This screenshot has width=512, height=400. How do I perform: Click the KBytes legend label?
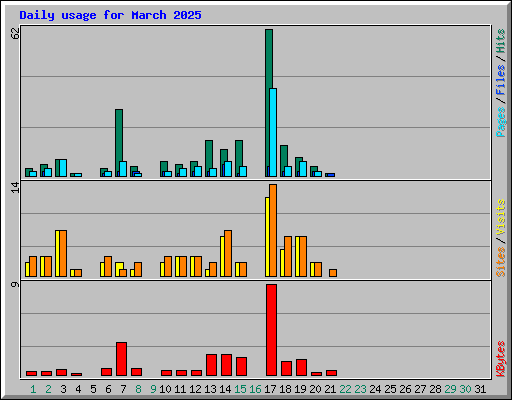tap(501, 359)
